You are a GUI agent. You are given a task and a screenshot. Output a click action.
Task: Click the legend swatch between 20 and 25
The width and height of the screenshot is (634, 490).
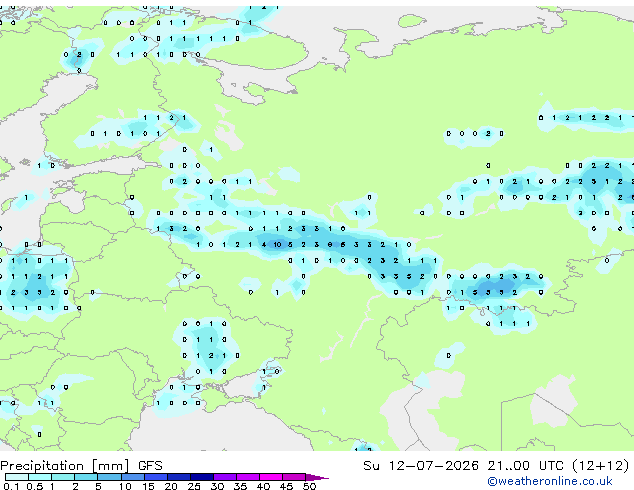(178, 477)
